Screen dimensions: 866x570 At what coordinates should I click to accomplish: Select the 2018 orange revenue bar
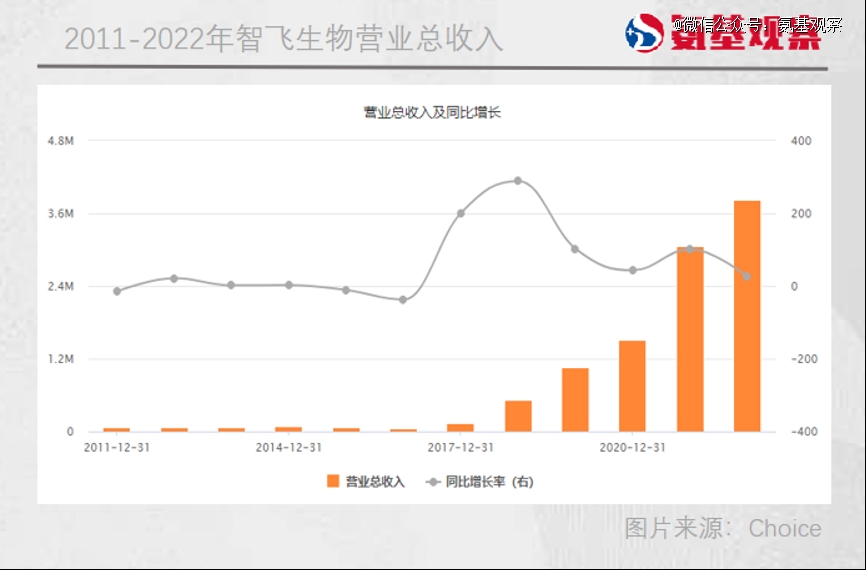(518, 416)
